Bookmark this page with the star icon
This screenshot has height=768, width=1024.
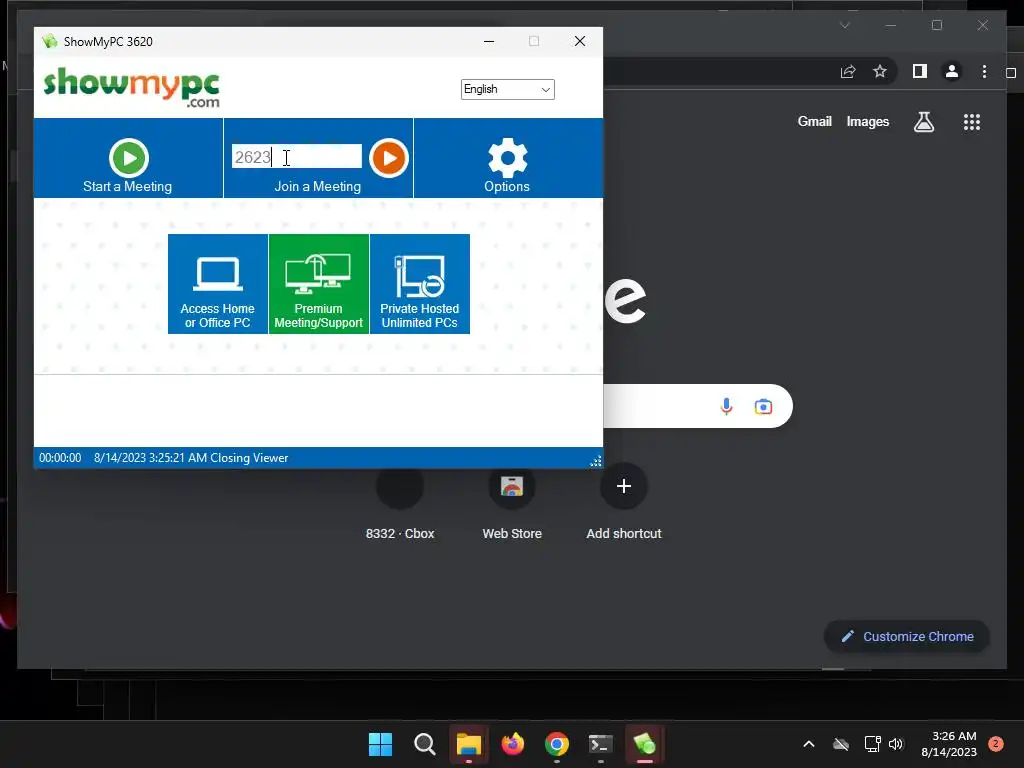(880, 71)
